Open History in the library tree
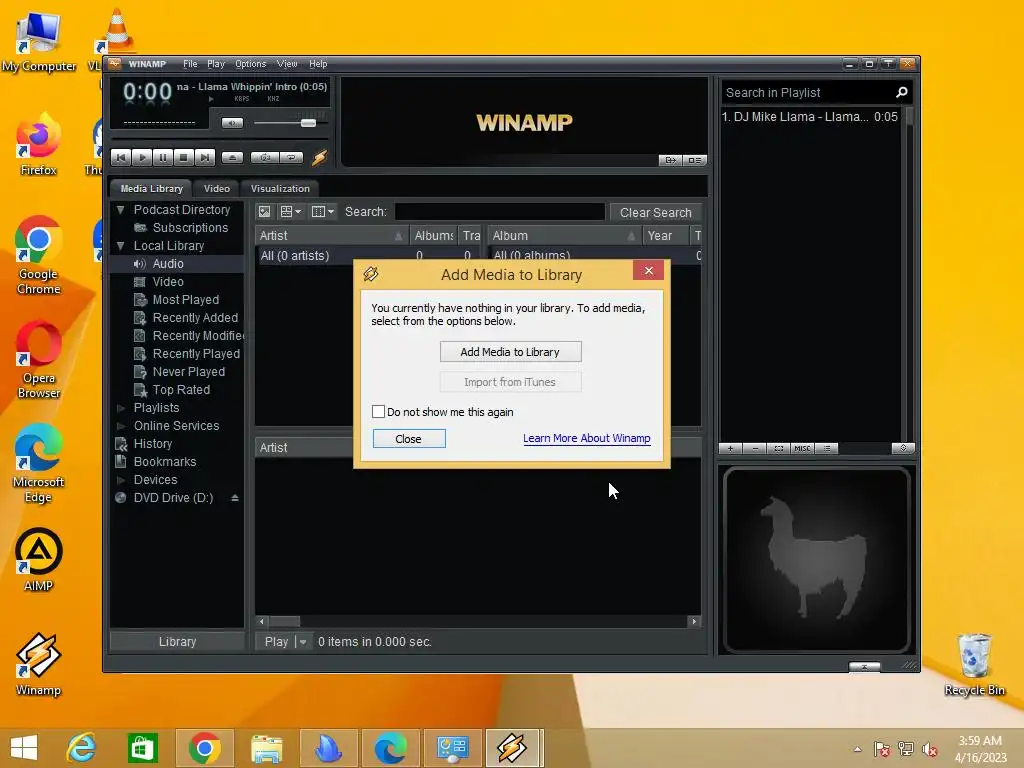The image size is (1024, 768). click(x=153, y=444)
